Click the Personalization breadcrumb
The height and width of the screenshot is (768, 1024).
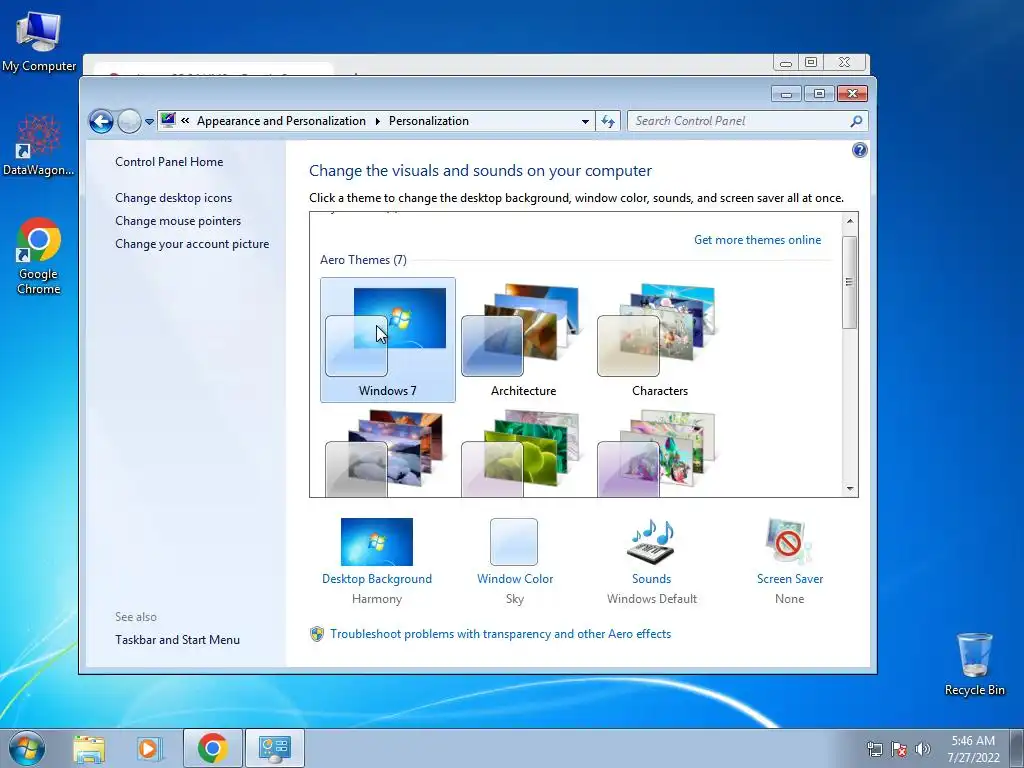tap(428, 121)
